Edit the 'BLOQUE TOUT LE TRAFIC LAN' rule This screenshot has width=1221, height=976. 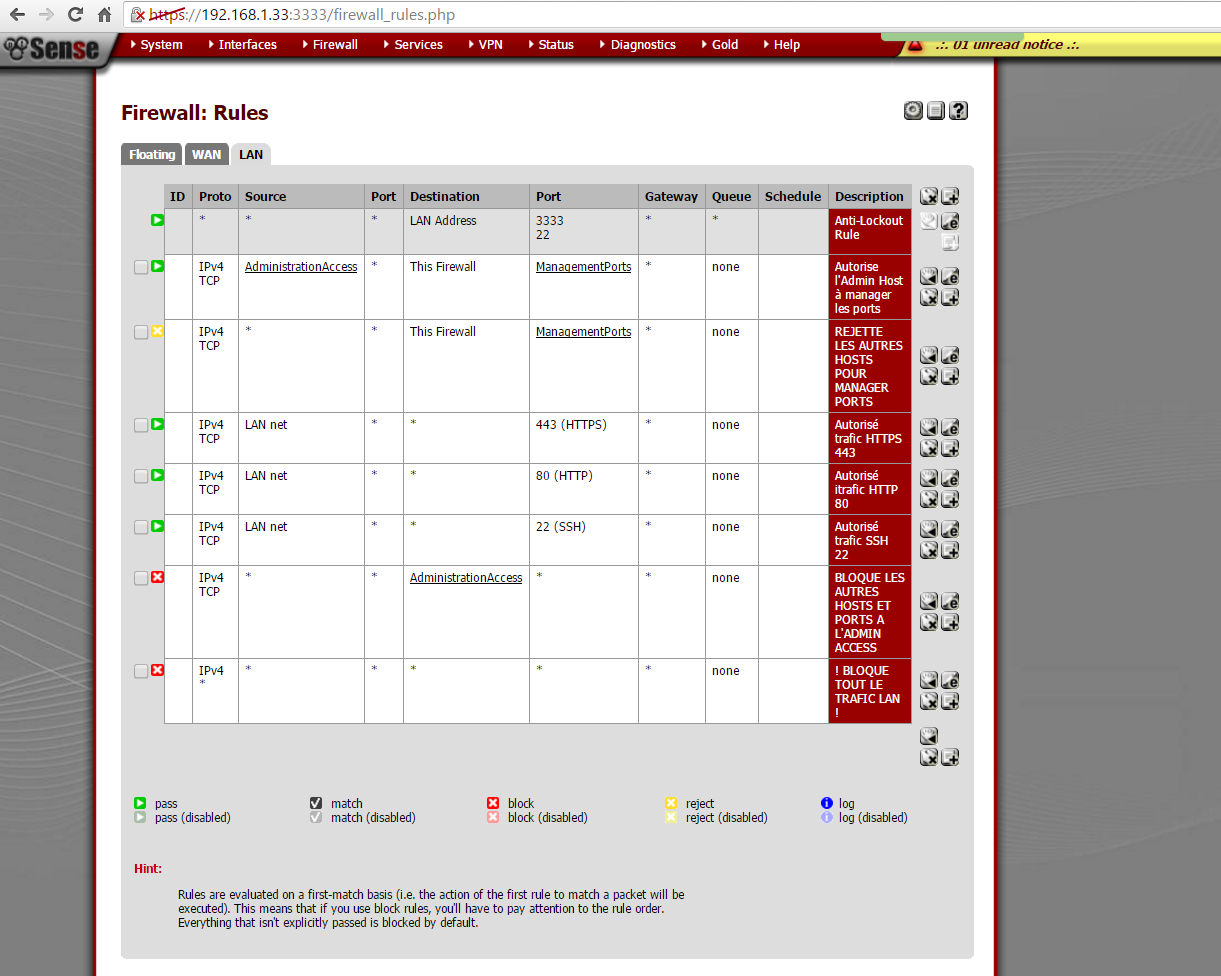(x=950, y=680)
